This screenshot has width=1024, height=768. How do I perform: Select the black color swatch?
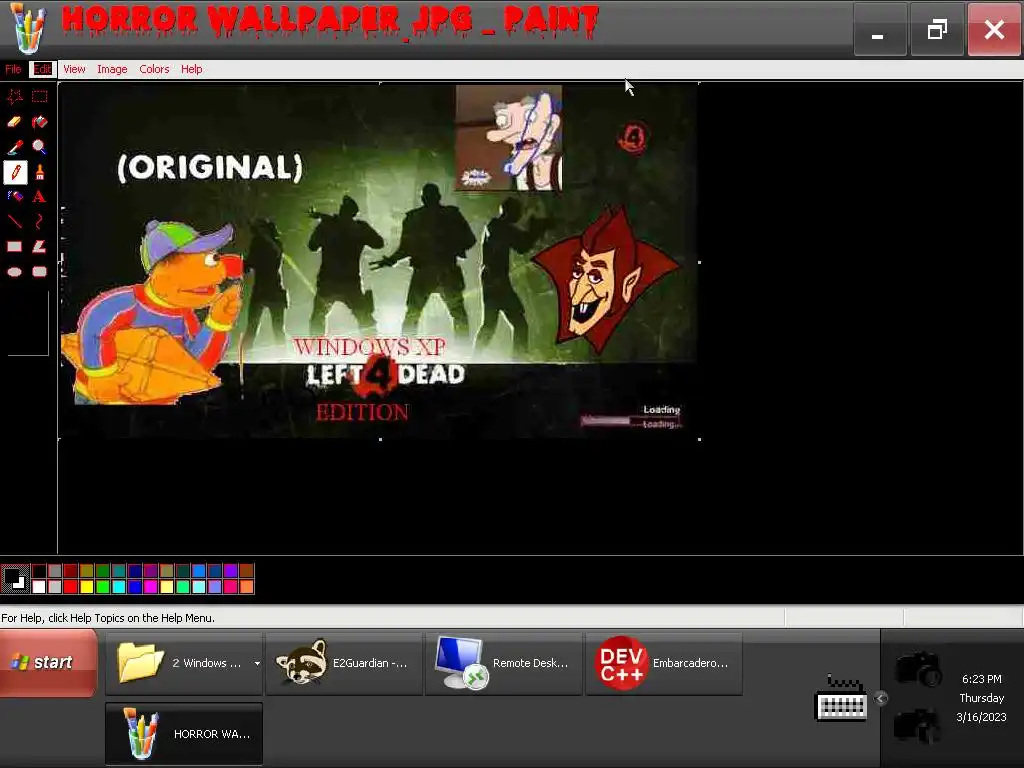coord(39,571)
